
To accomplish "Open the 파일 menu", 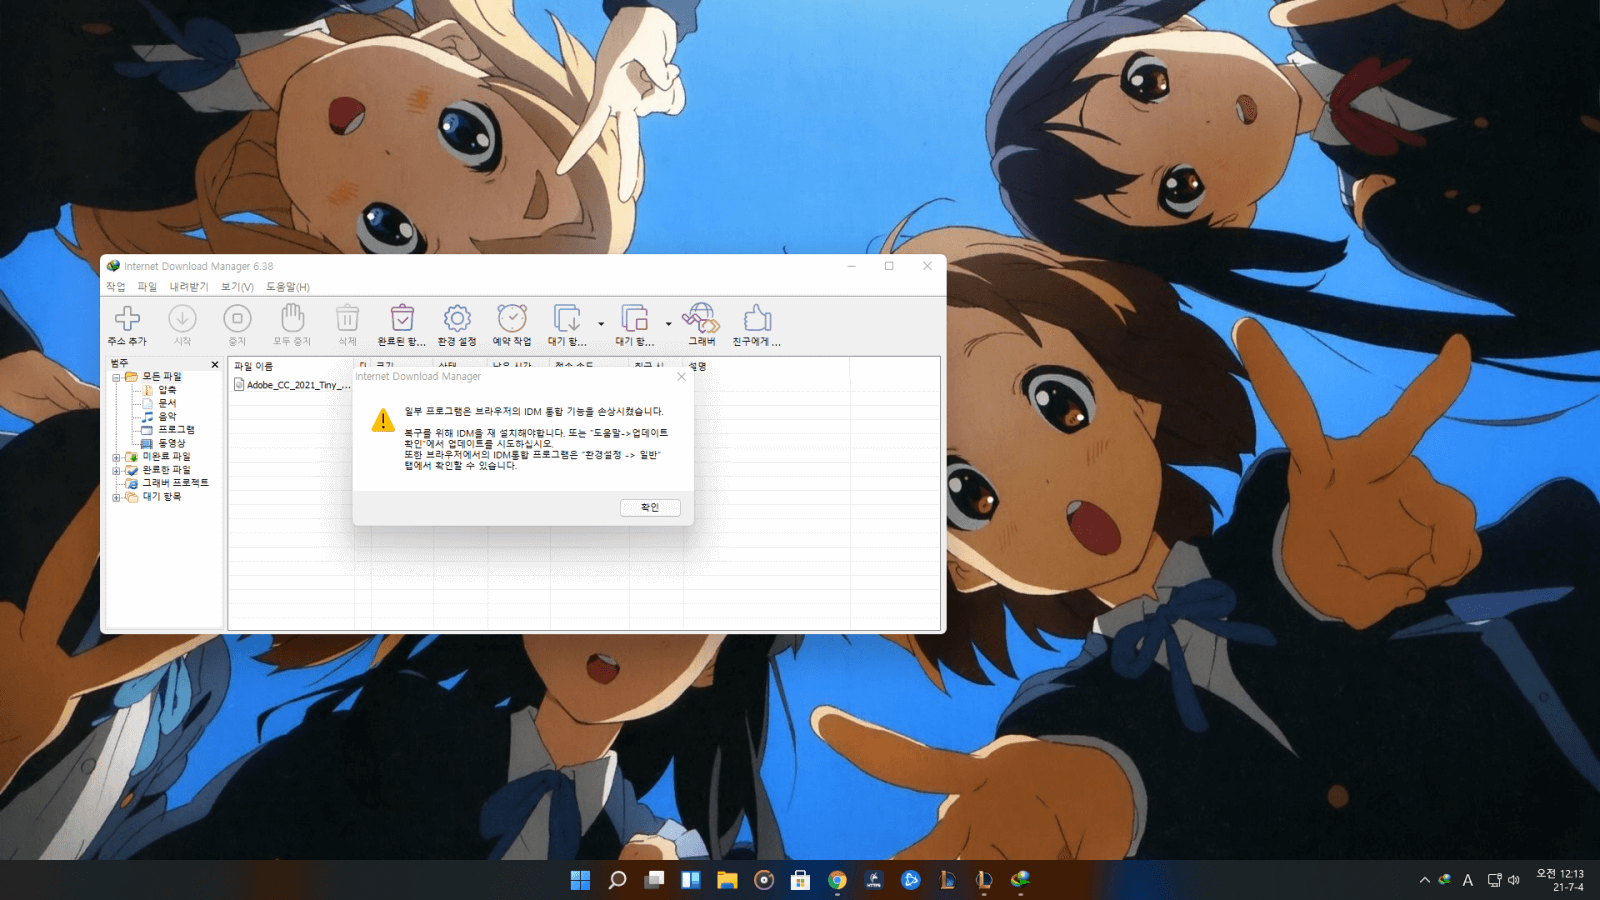I will 147,287.
